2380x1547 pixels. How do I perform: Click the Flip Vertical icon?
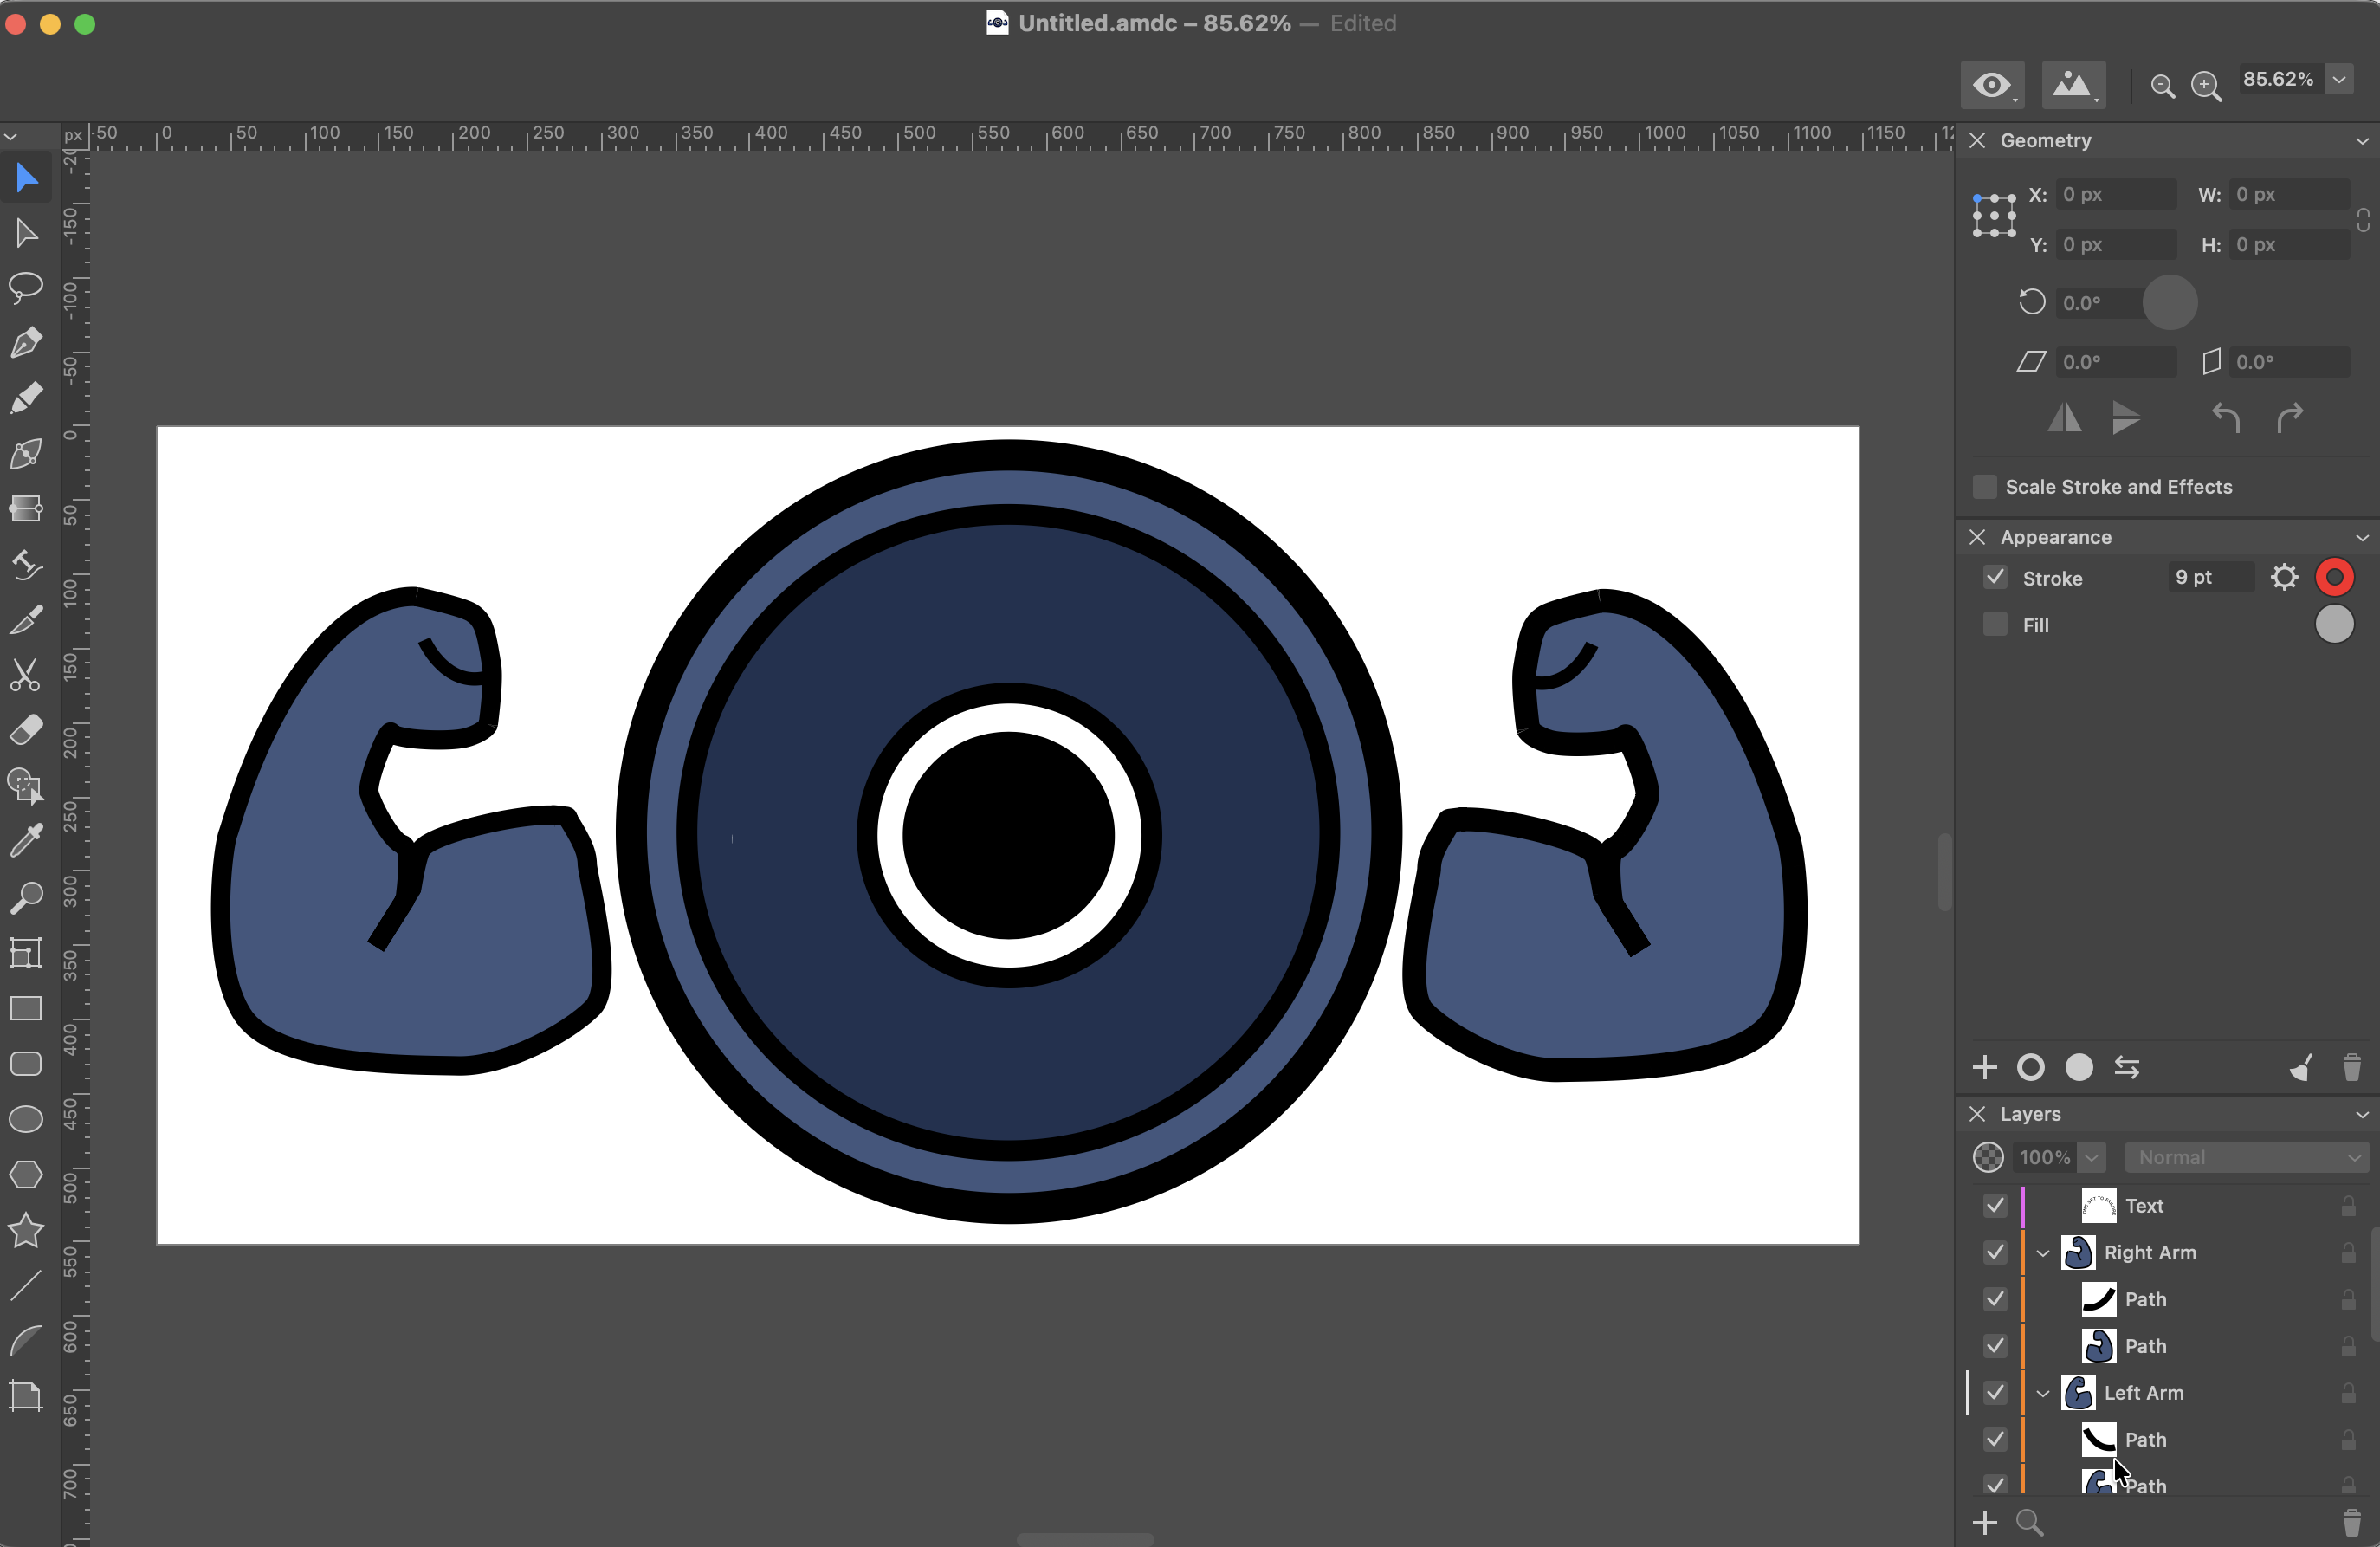click(2126, 418)
